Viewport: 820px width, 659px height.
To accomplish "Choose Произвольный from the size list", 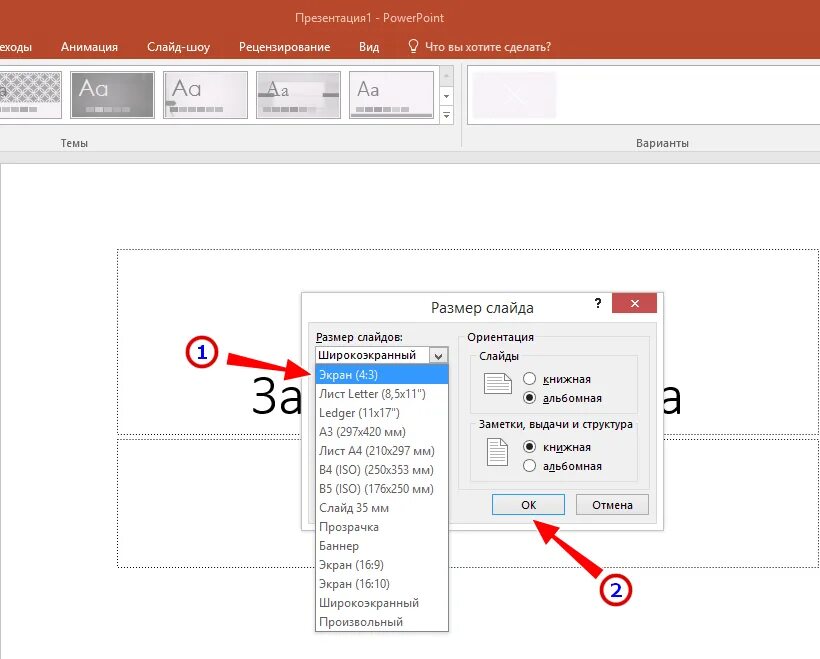I will [382, 622].
